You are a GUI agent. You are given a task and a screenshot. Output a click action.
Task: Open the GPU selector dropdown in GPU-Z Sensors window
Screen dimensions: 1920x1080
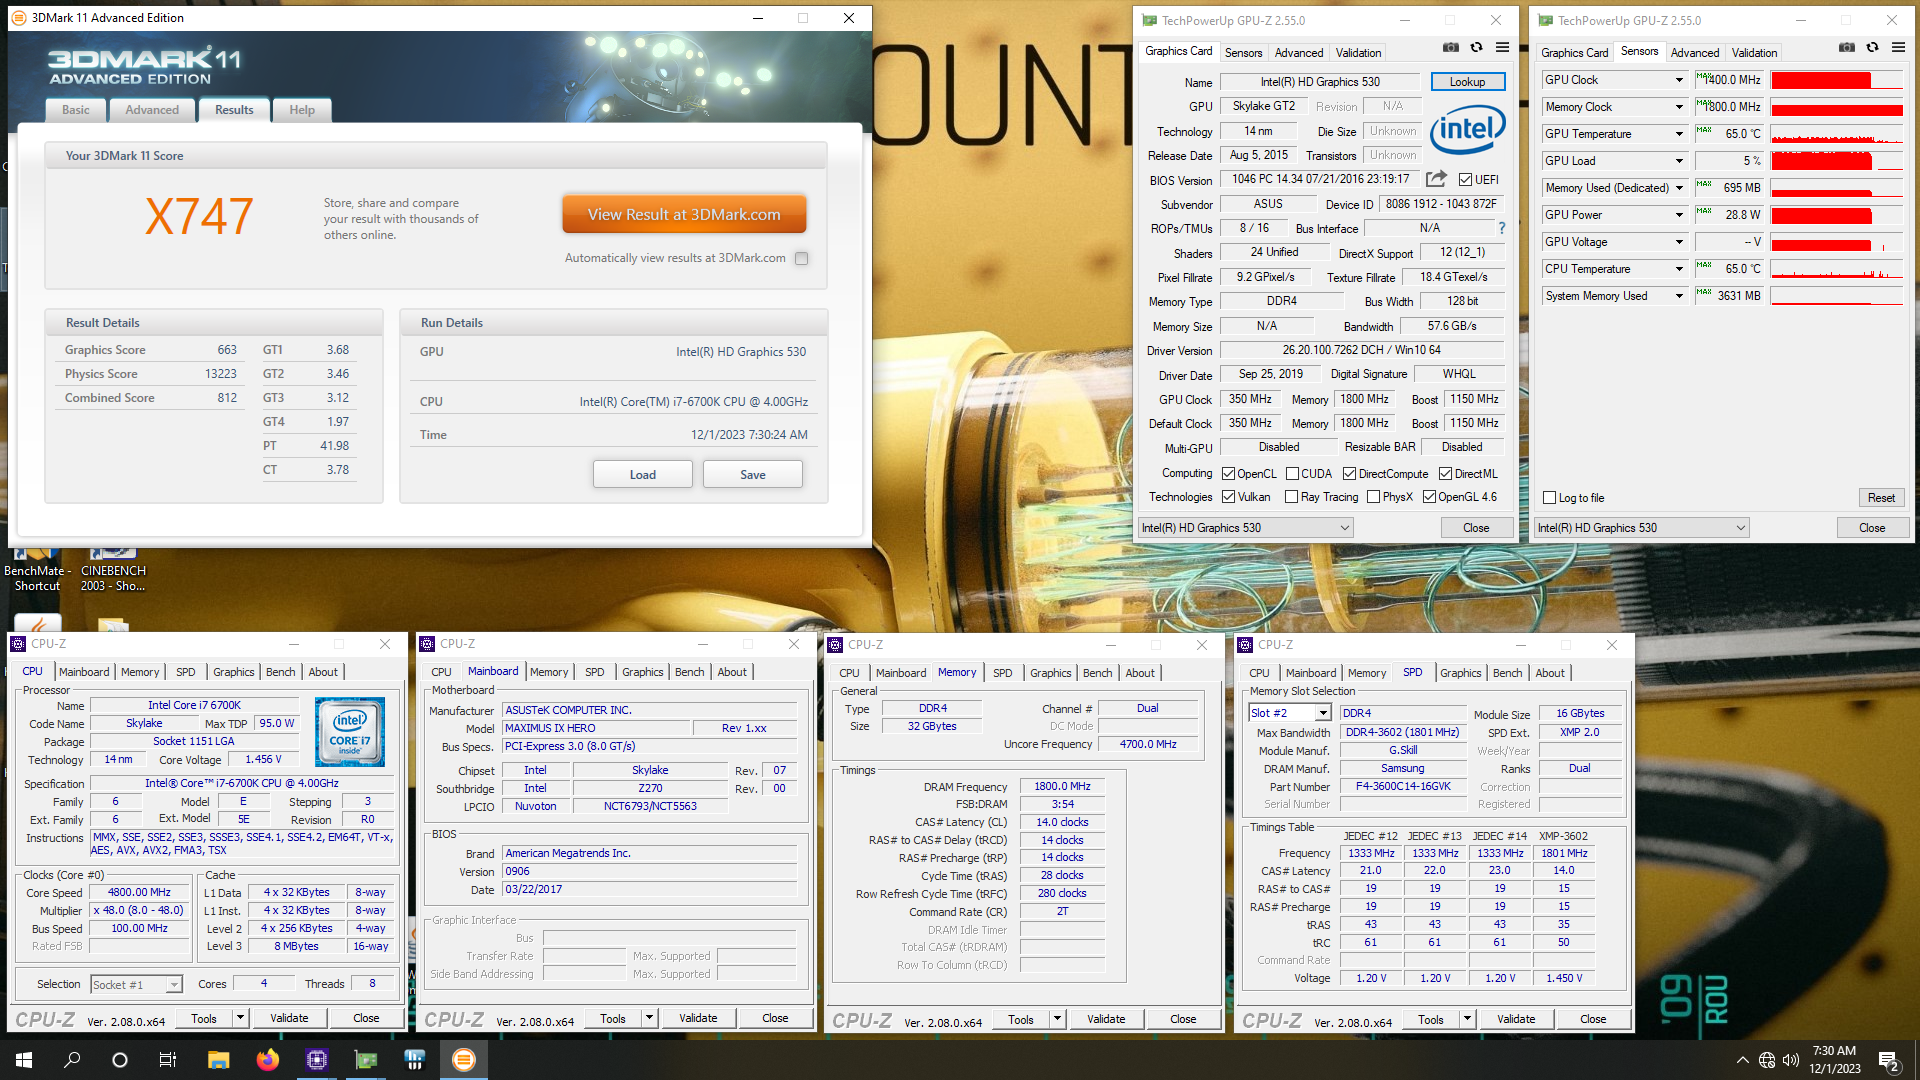(x=1642, y=528)
